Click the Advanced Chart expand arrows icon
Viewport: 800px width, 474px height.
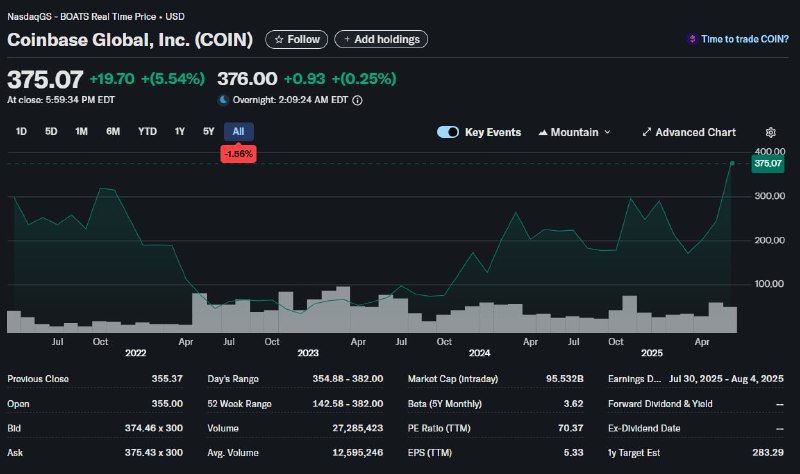coord(646,132)
